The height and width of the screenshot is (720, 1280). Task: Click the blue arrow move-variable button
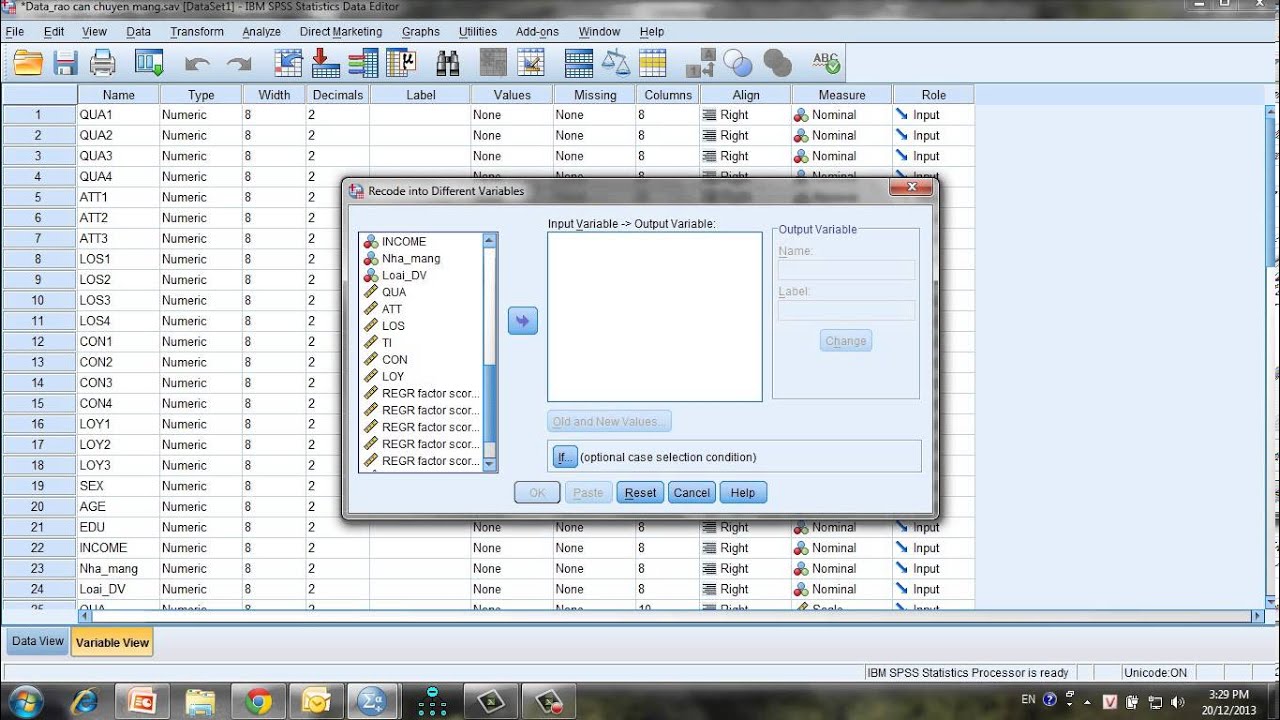tap(523, 321)
